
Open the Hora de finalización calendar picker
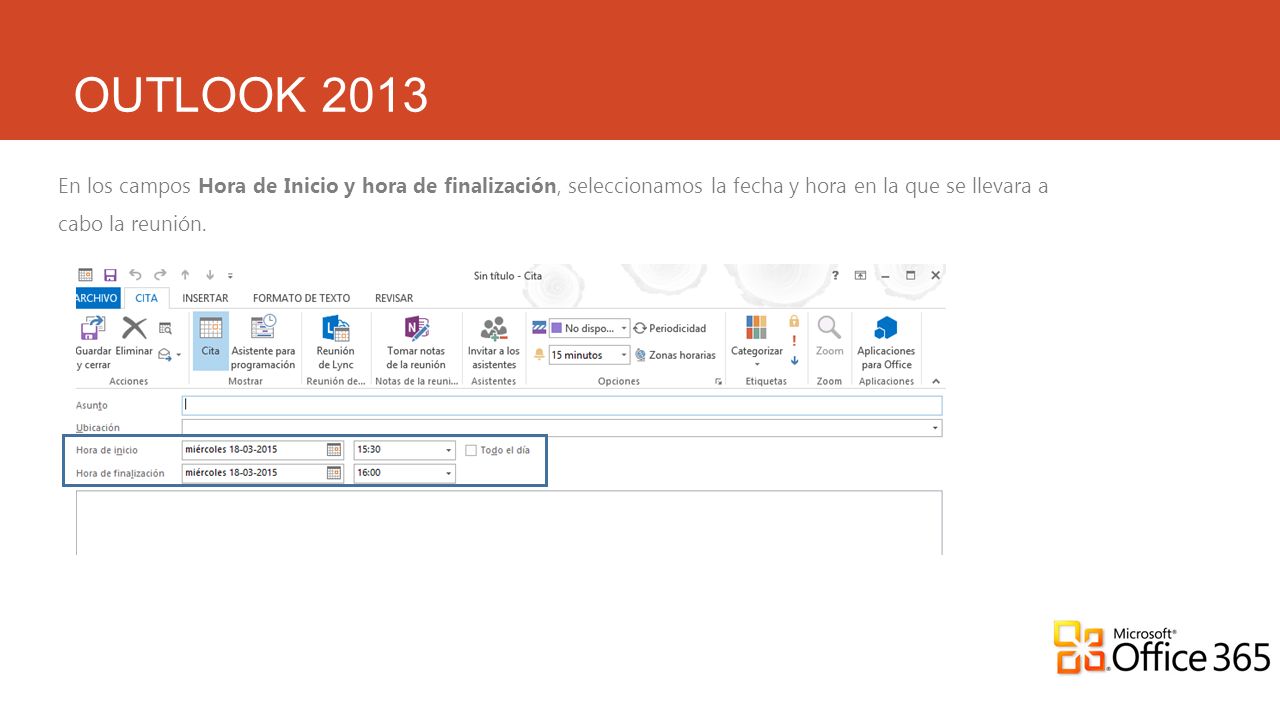(334, 473)
